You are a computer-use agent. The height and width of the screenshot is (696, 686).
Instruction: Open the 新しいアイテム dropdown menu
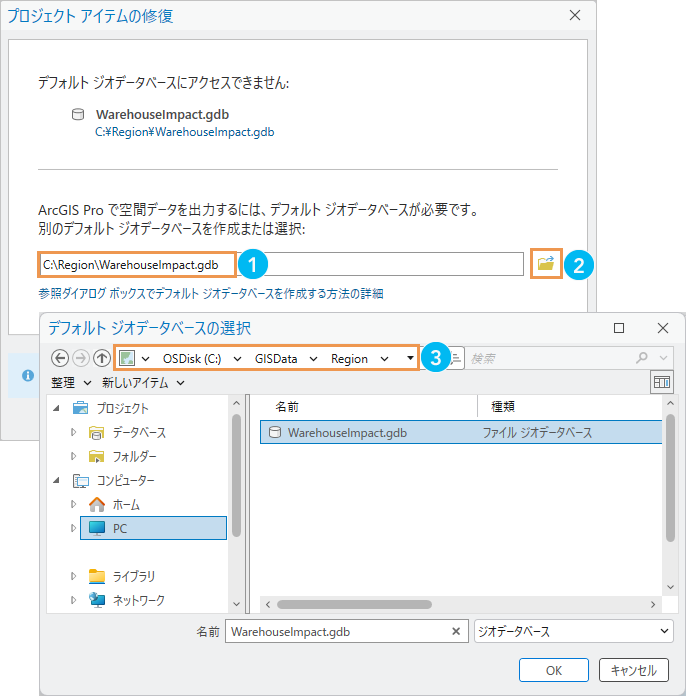tap(143, 383)
